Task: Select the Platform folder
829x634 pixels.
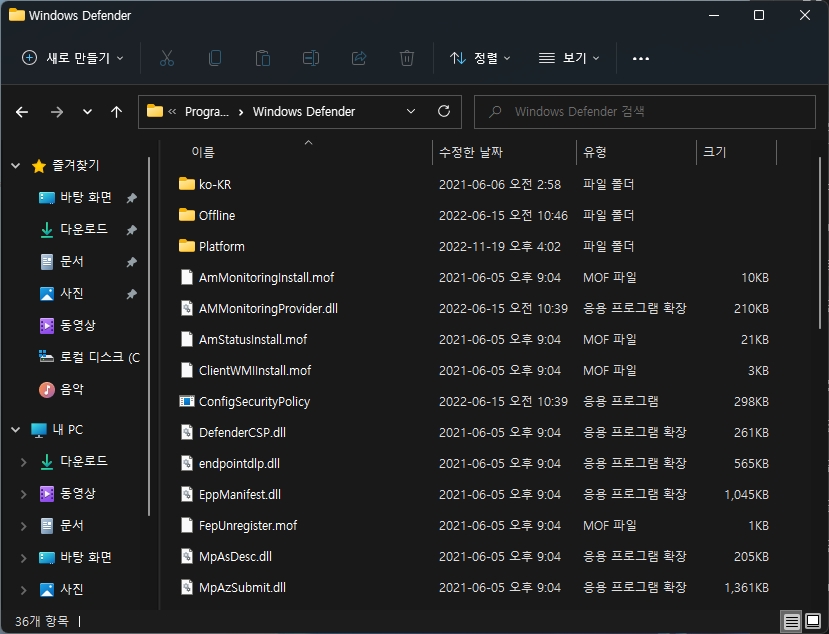Action: 222,246
